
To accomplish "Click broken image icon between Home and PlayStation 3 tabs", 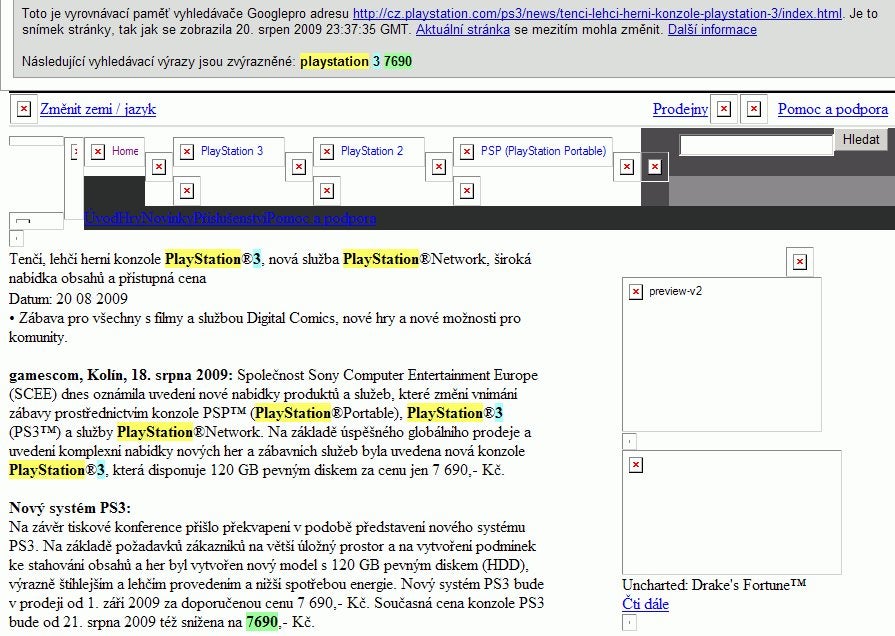I will coord(159,167).
